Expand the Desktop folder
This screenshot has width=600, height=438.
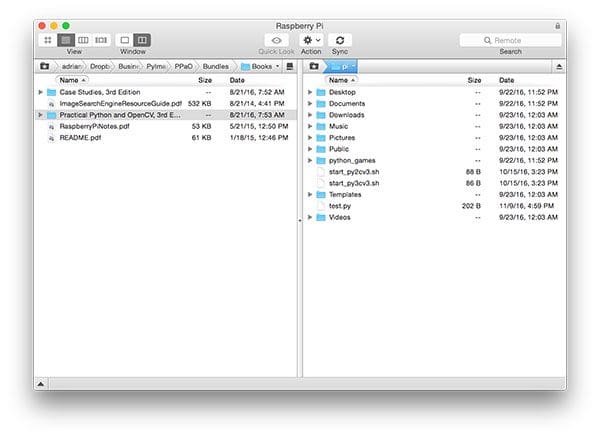tap(310, 92)
